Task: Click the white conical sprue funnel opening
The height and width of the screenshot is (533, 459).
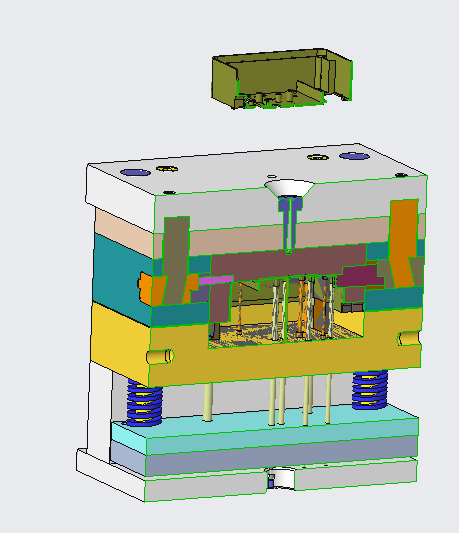Action: coord(289,188)
